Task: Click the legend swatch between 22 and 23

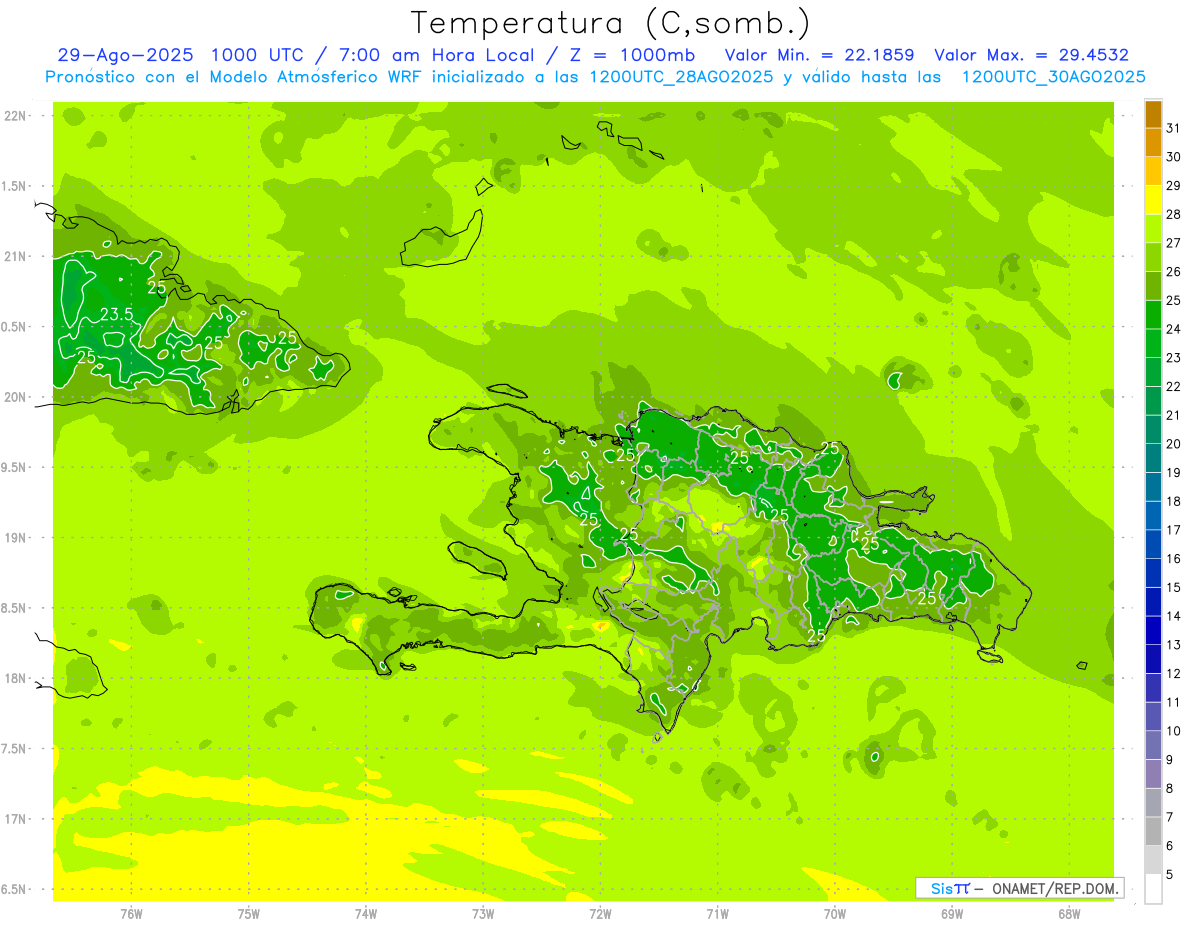Action: click(x=1153, y=372)
